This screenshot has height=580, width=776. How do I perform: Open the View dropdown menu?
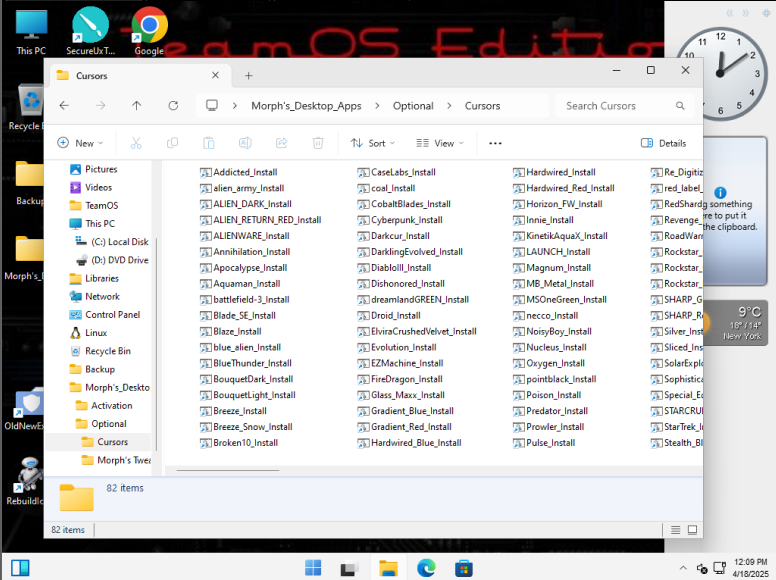point(440,143)
